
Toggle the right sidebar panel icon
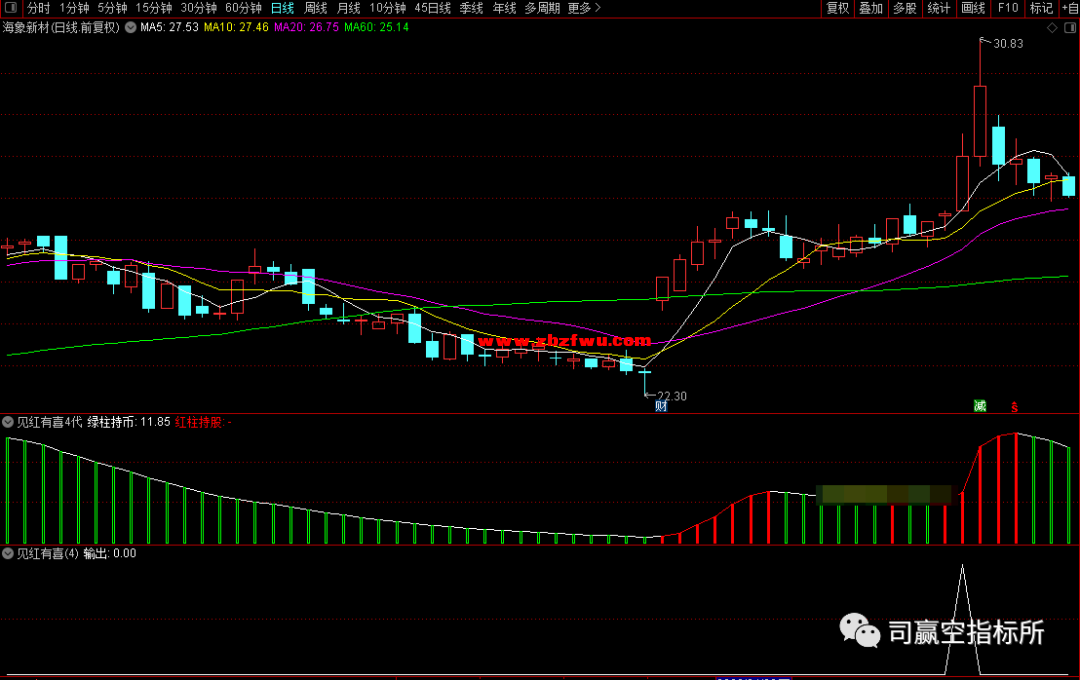1070,28
